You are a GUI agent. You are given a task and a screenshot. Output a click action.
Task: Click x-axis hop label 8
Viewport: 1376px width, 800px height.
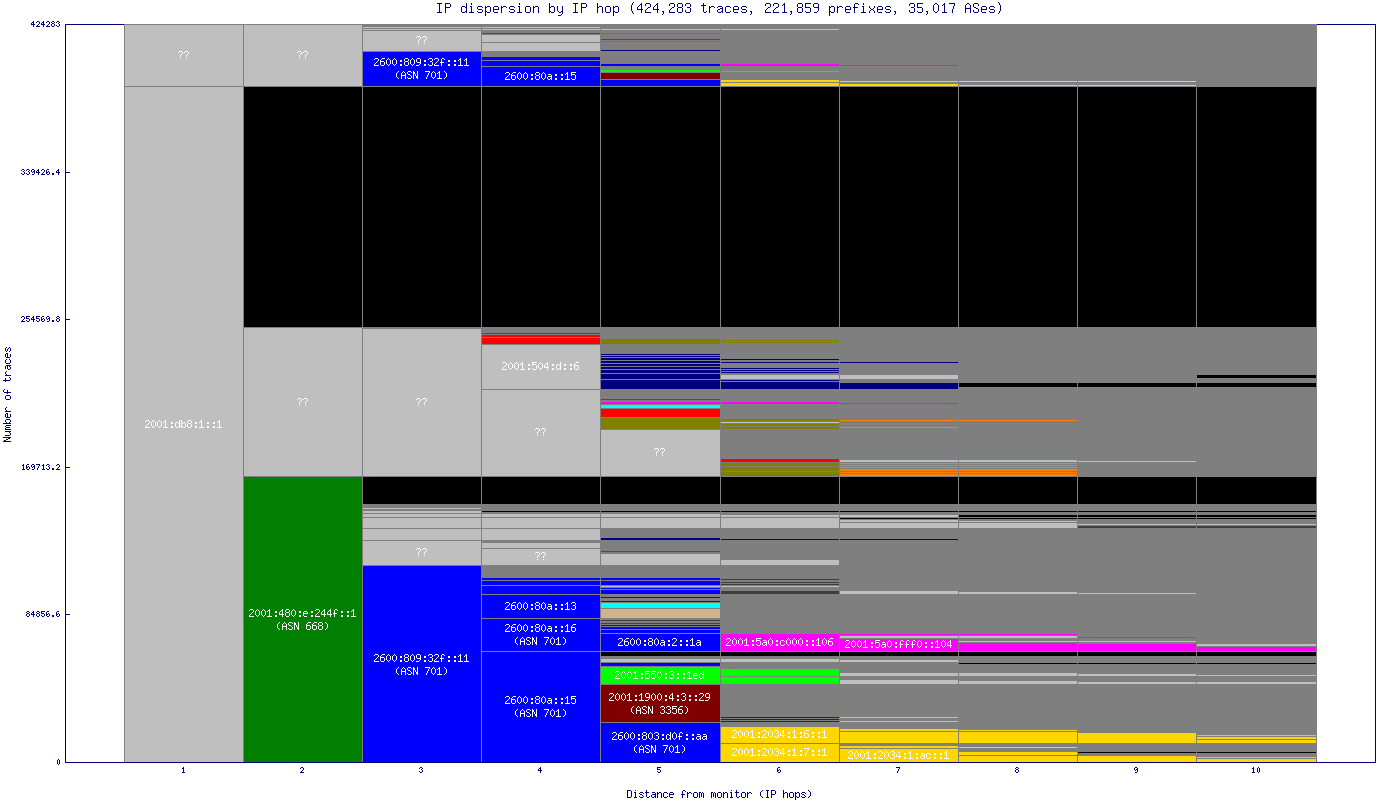coord(1018,771)
